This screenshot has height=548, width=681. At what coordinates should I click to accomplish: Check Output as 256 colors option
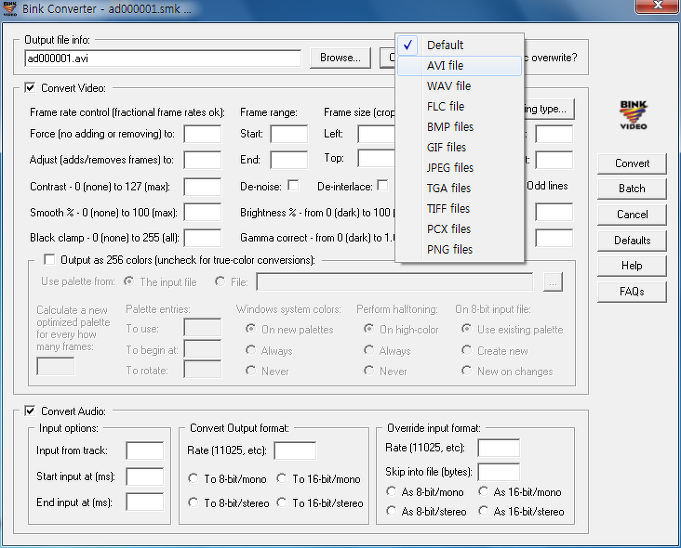50,260
